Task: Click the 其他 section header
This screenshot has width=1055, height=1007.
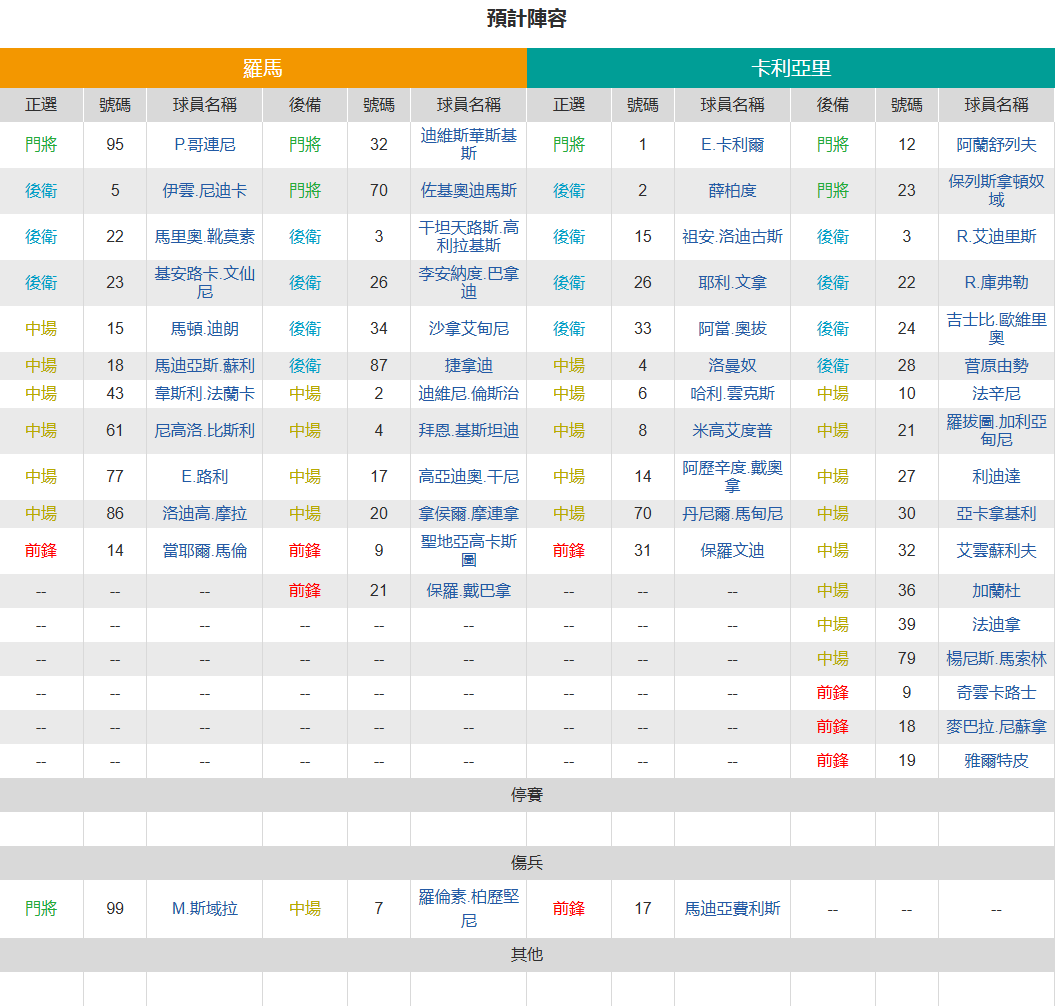Action: [x=527, y=955]
